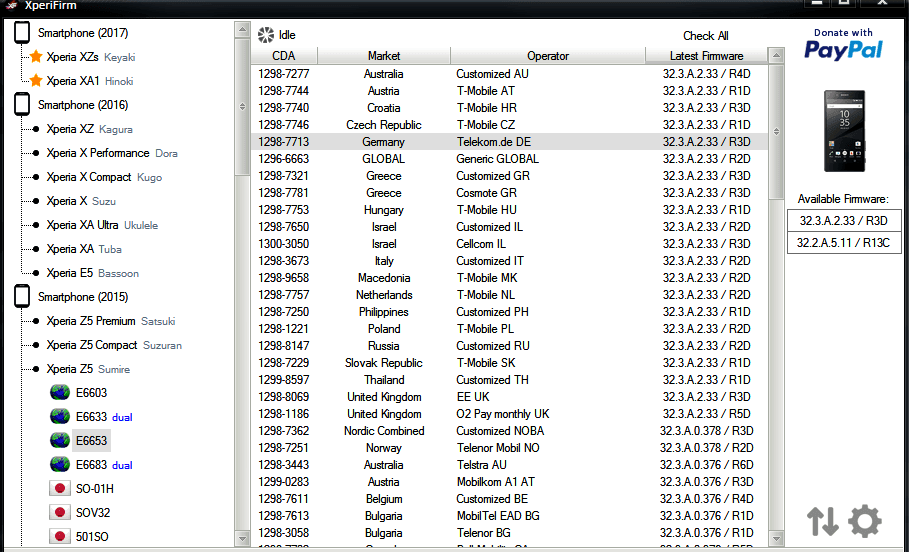Select the Telenor Mobil NO row
This screenshot has width=909, height=552.
510,448
